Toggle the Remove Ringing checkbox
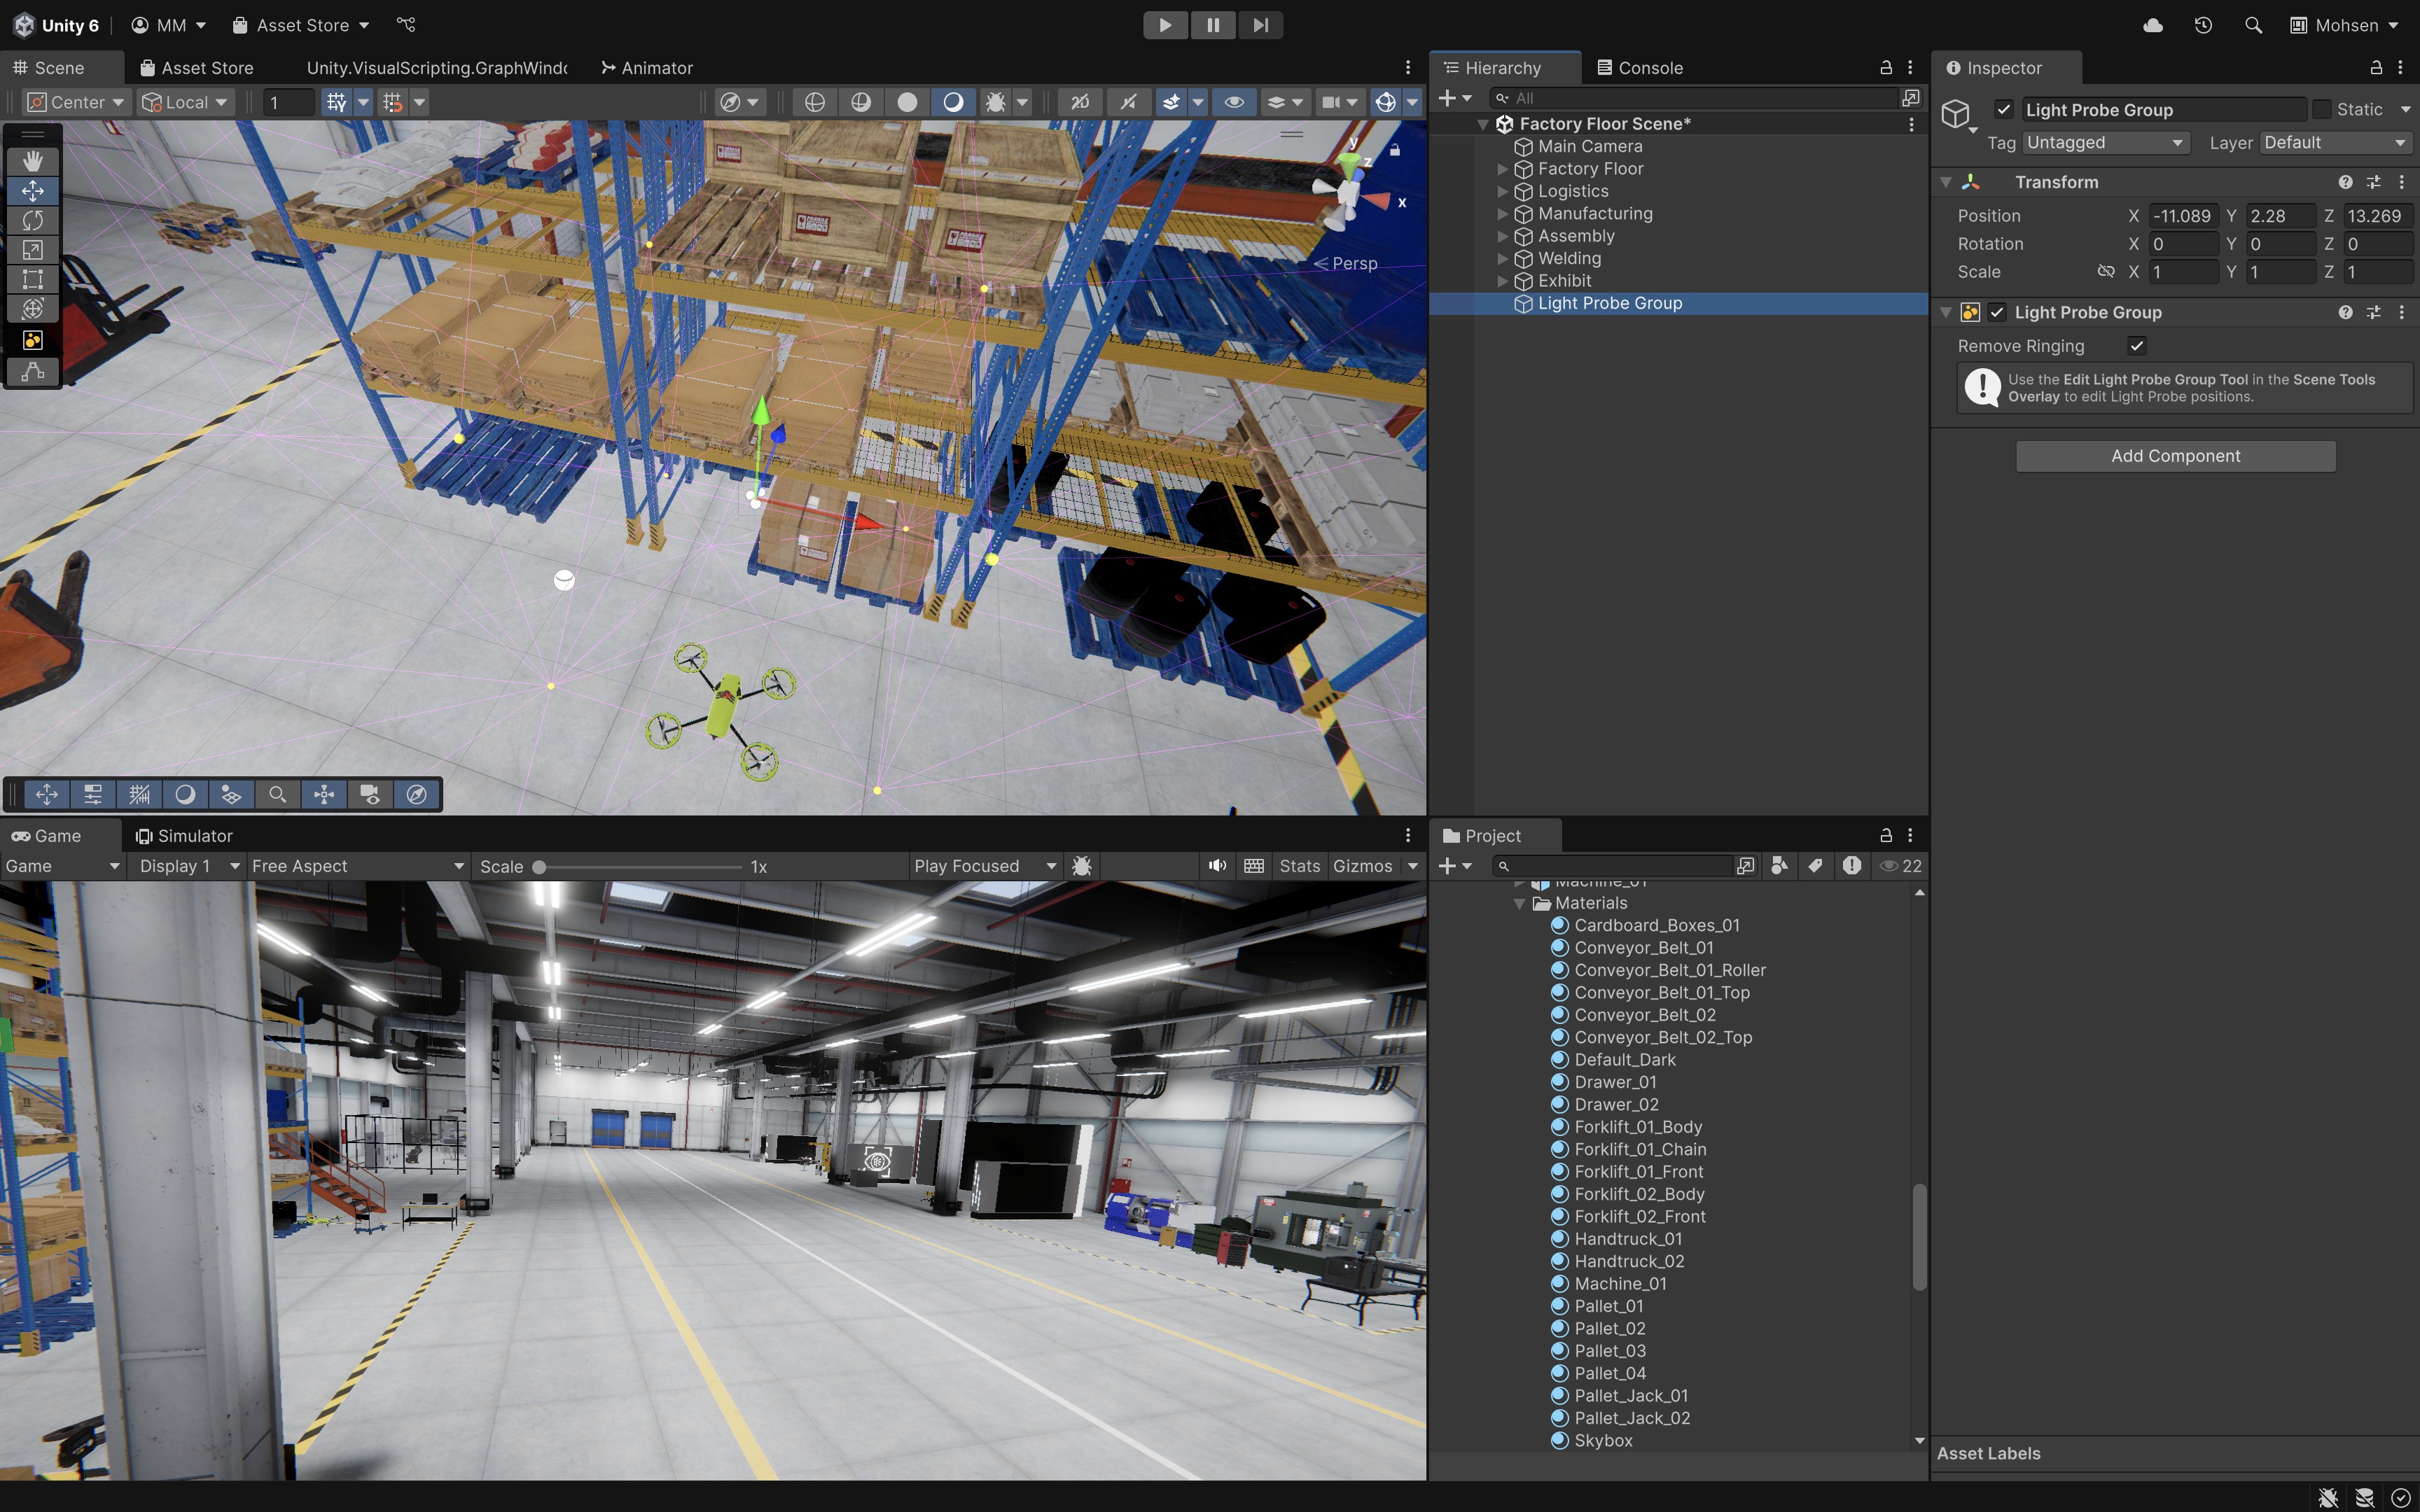Viewport: 2420px width, 1512px height. coord(2136,346)
